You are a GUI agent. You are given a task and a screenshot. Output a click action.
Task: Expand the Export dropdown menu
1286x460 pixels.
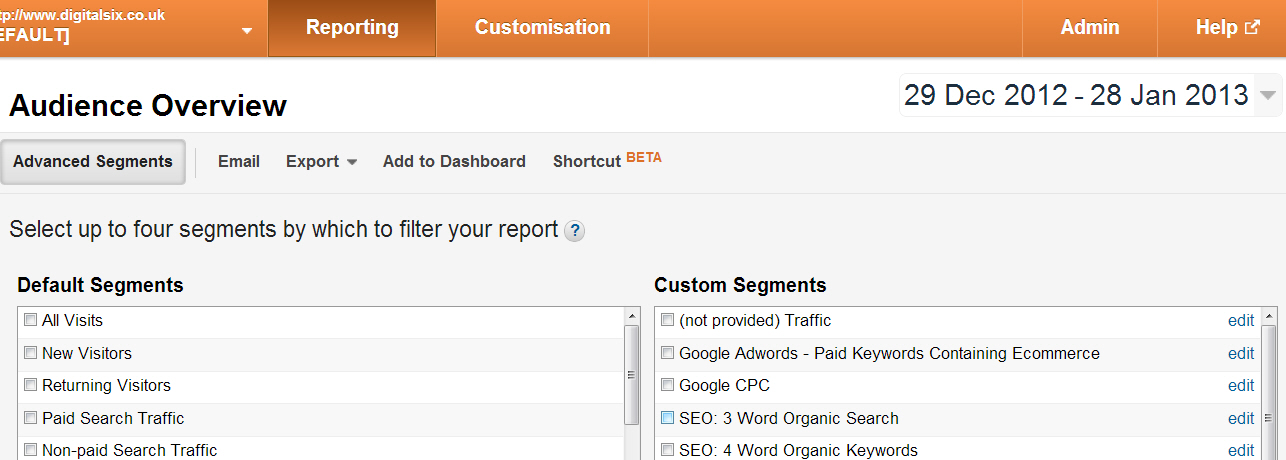(321, 162)
